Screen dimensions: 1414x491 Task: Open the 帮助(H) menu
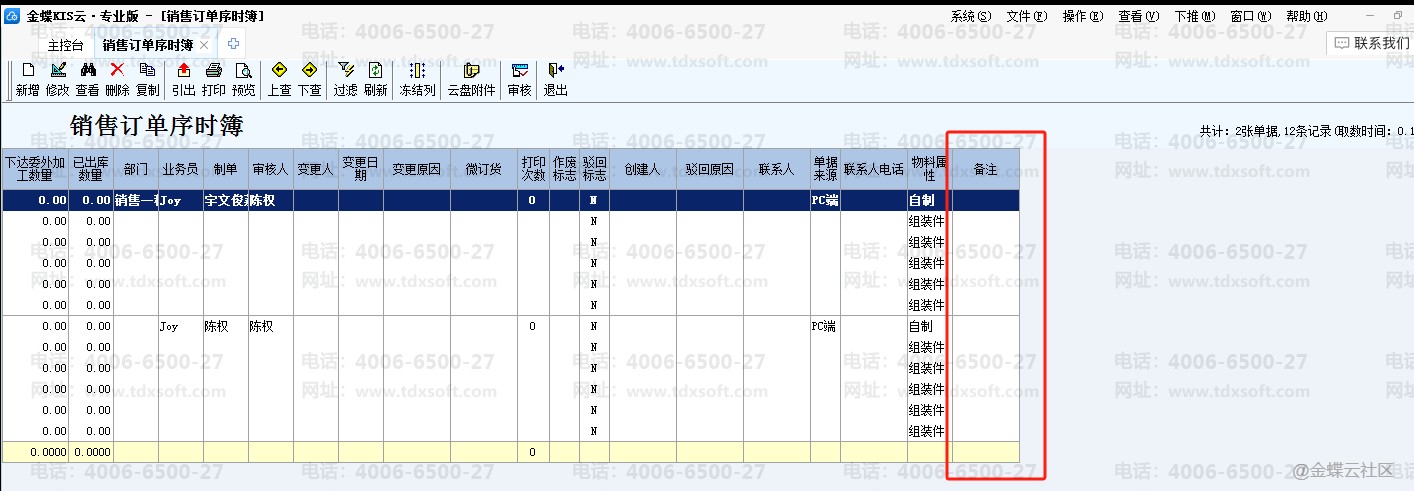coord(1307,16)
